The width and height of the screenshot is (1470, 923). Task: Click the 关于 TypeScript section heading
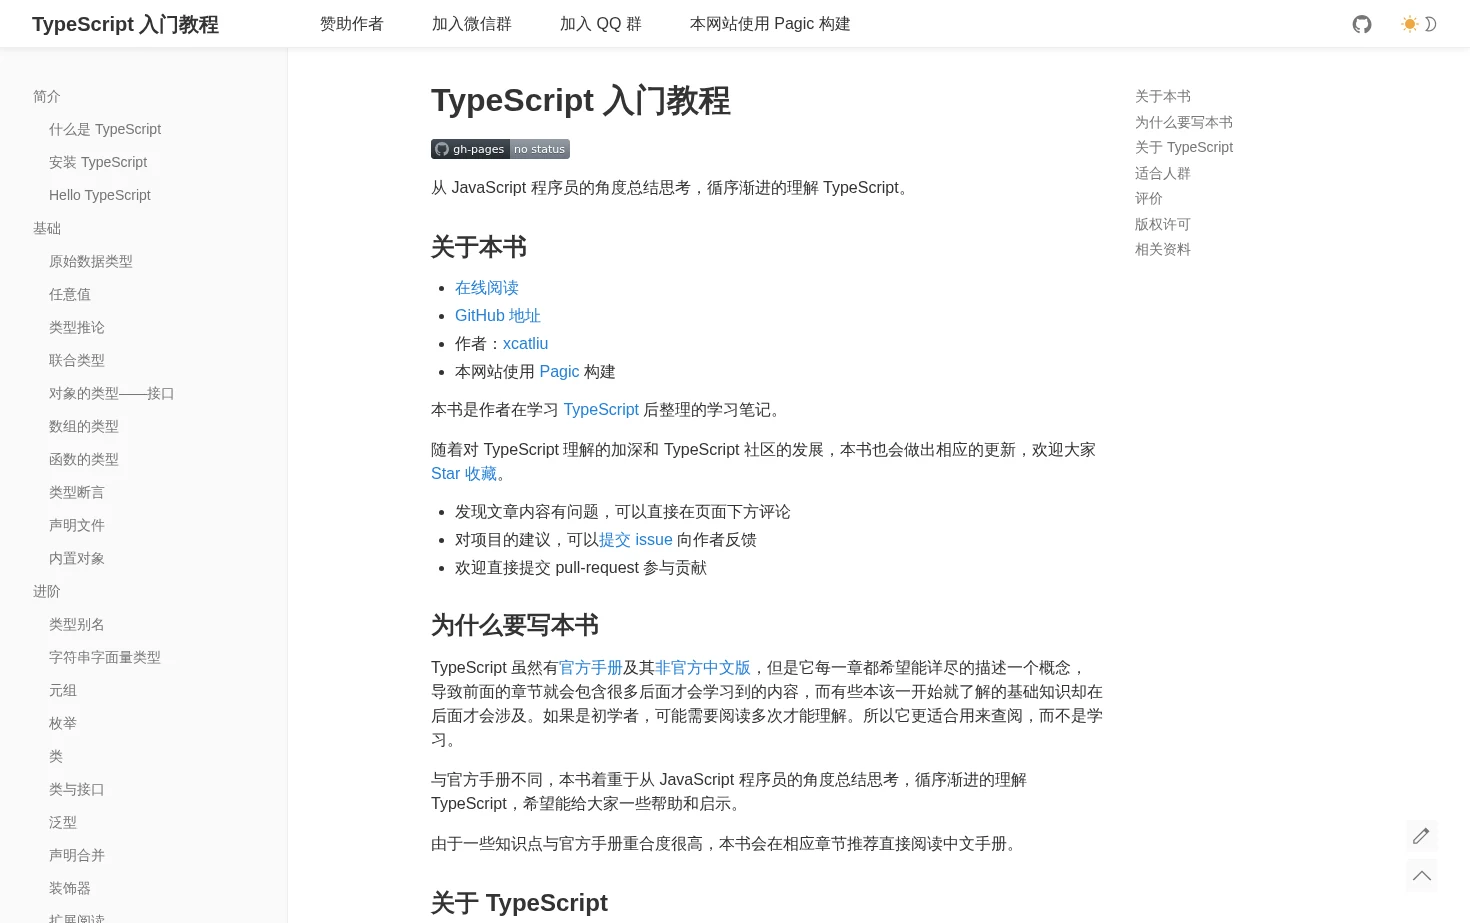pyautogui.click(x=519, y=903)
